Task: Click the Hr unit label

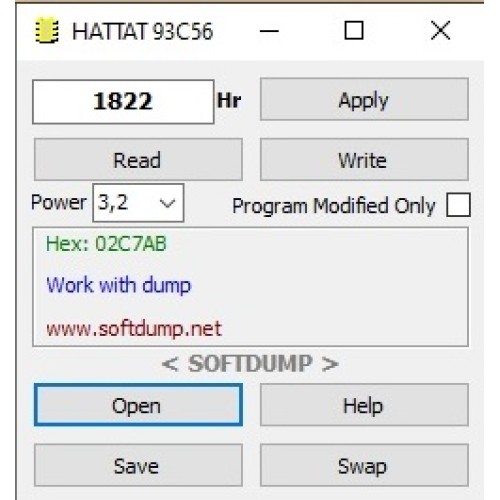Action: (x=229, y=100)
